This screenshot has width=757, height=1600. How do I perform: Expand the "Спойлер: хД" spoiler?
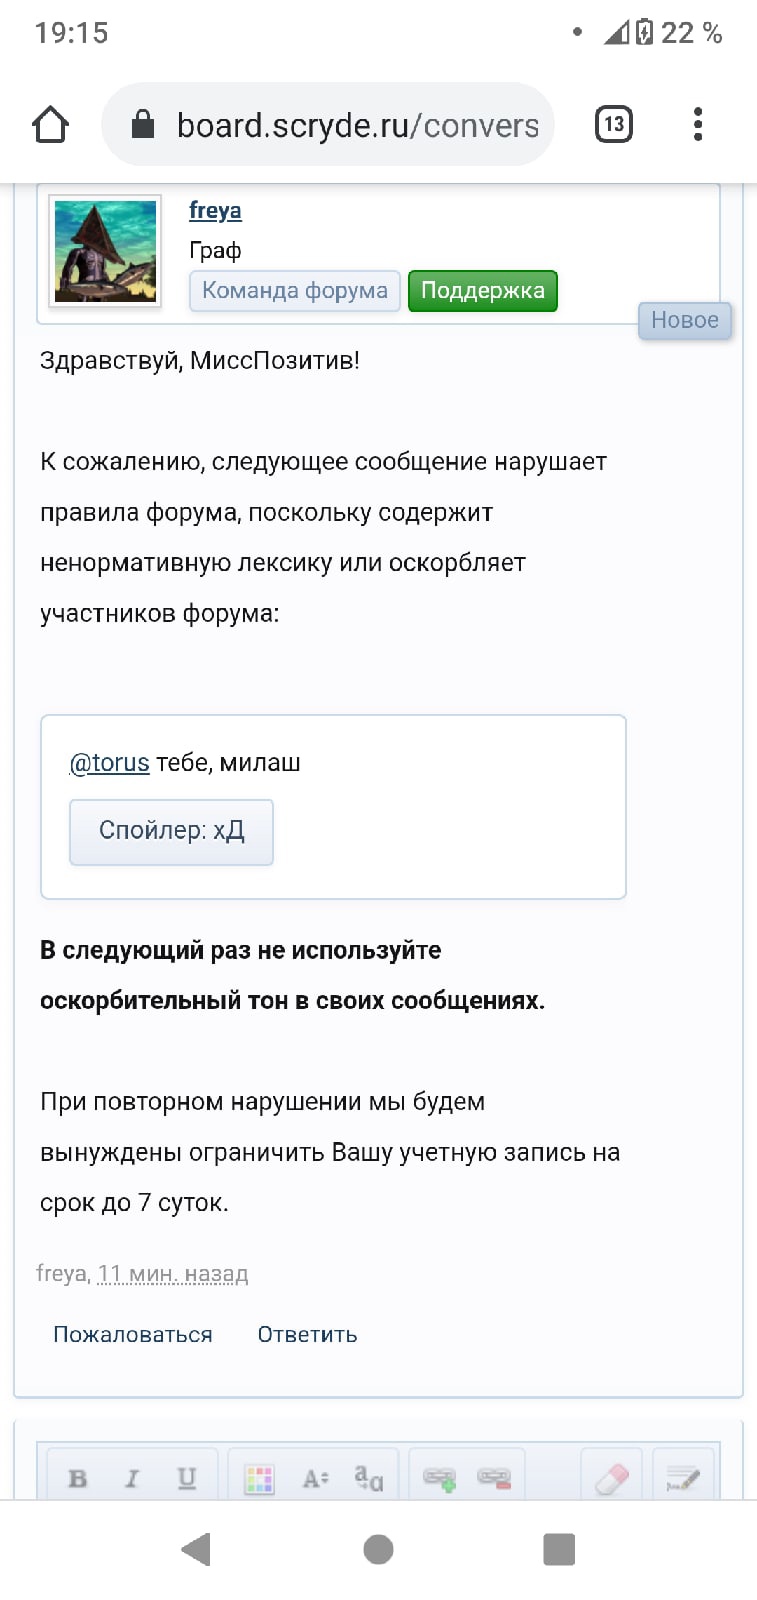coord(171,831)
